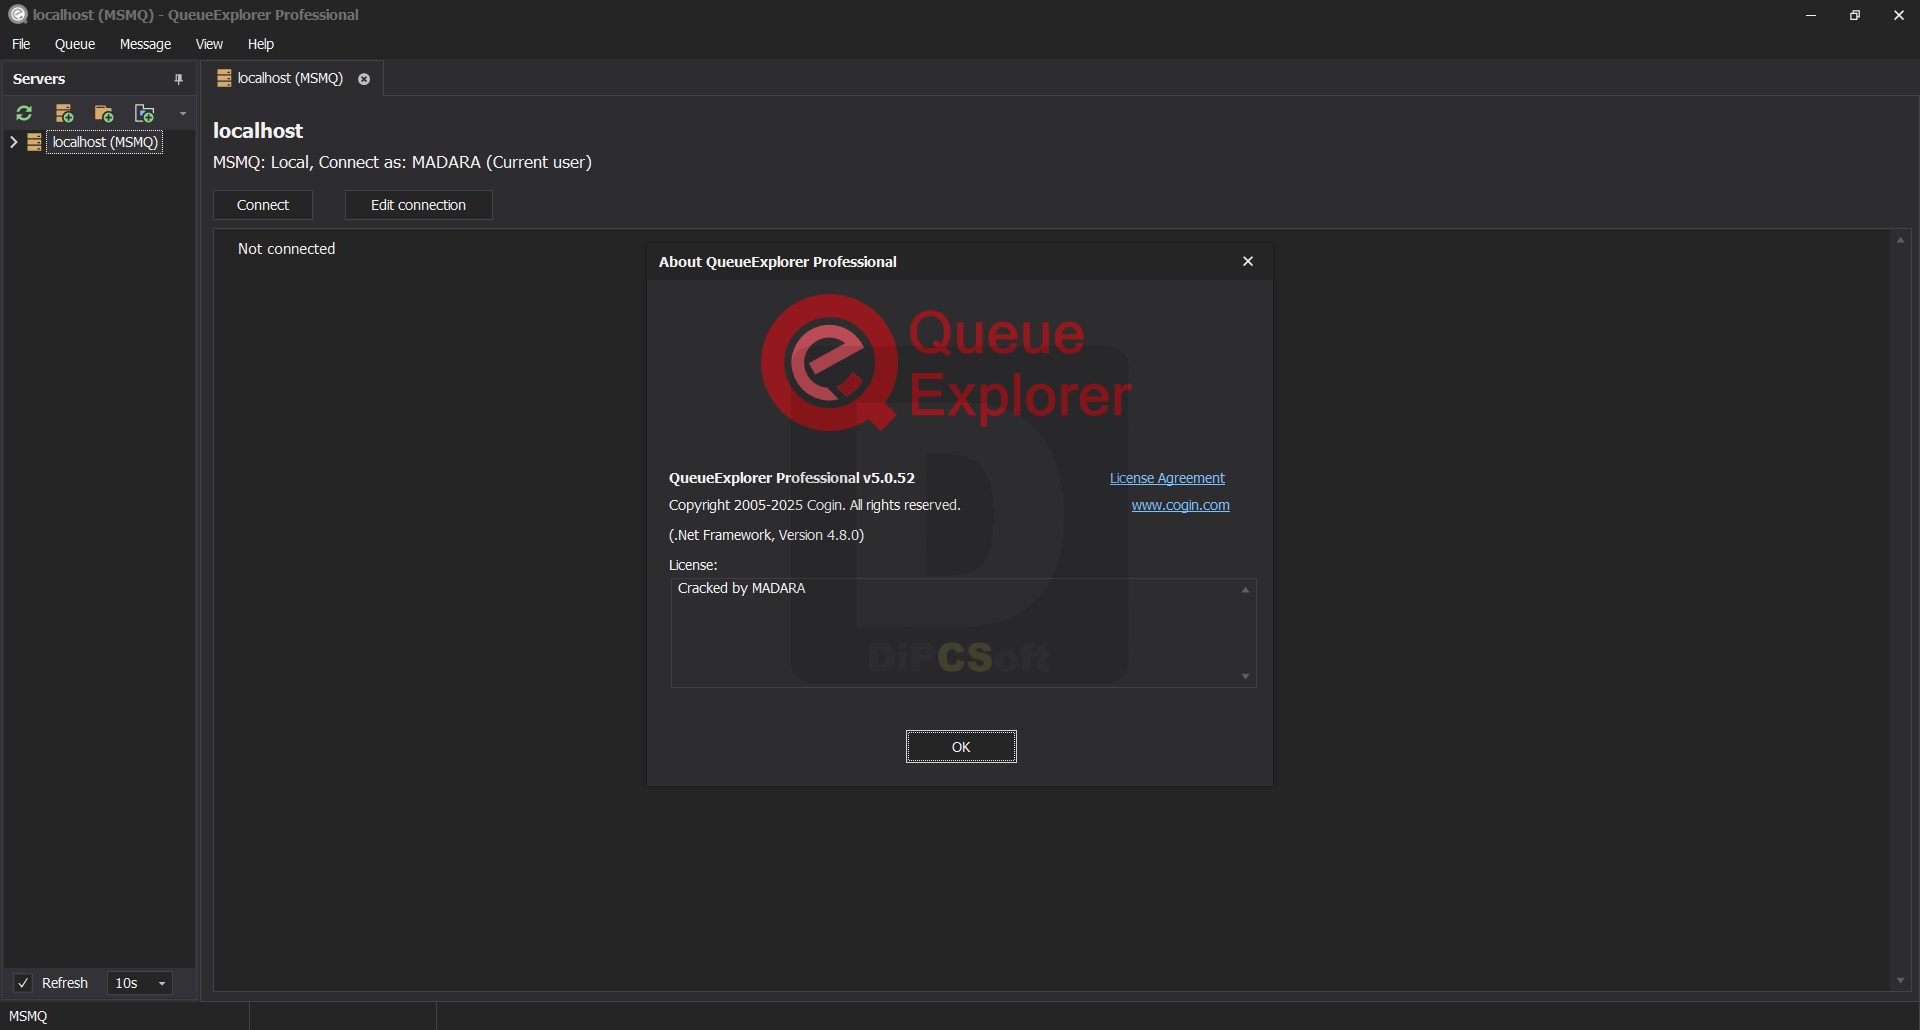The height and width of the screenshot is (1030, 1920).
Task: Click the Connect button
Action: [x=263, y=205]
